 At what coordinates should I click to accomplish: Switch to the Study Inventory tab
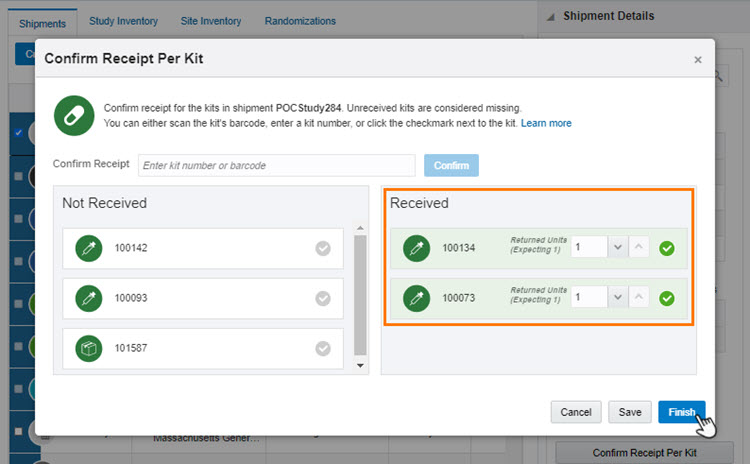pyautogui.click(x=121, y=21)
